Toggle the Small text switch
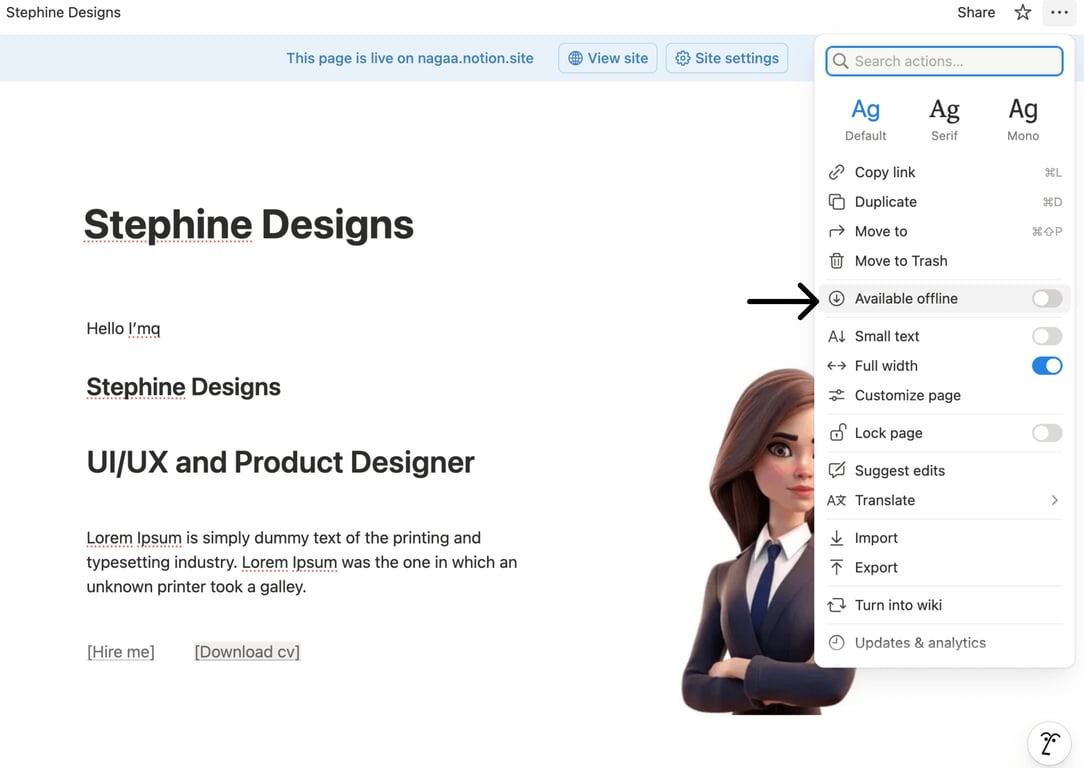Viewport: 1084px width, 768px height. 1047,336
